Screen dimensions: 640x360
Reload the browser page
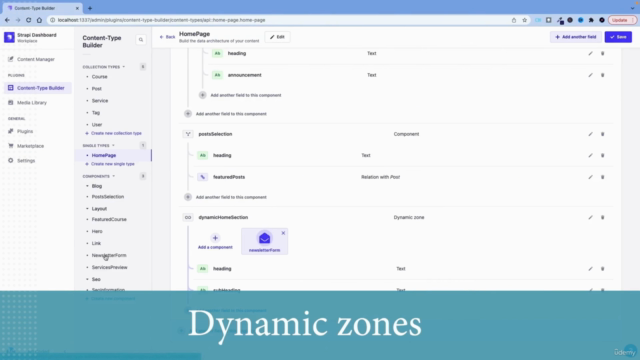click(28, 20)
